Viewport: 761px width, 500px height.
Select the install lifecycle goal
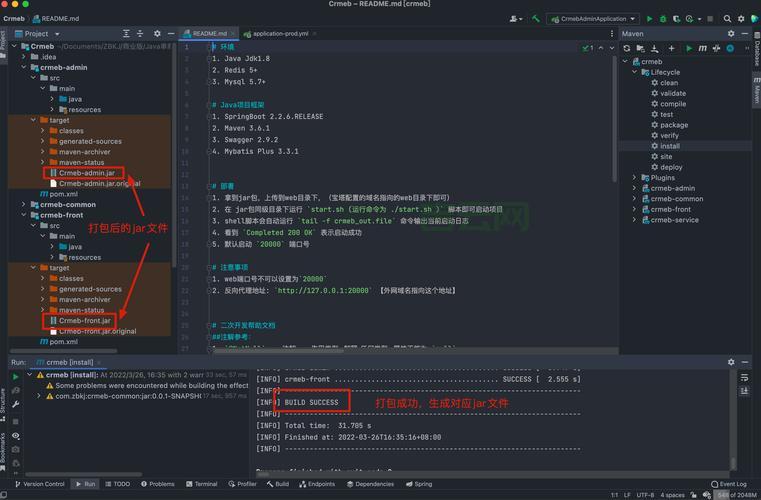coord(669,146)
